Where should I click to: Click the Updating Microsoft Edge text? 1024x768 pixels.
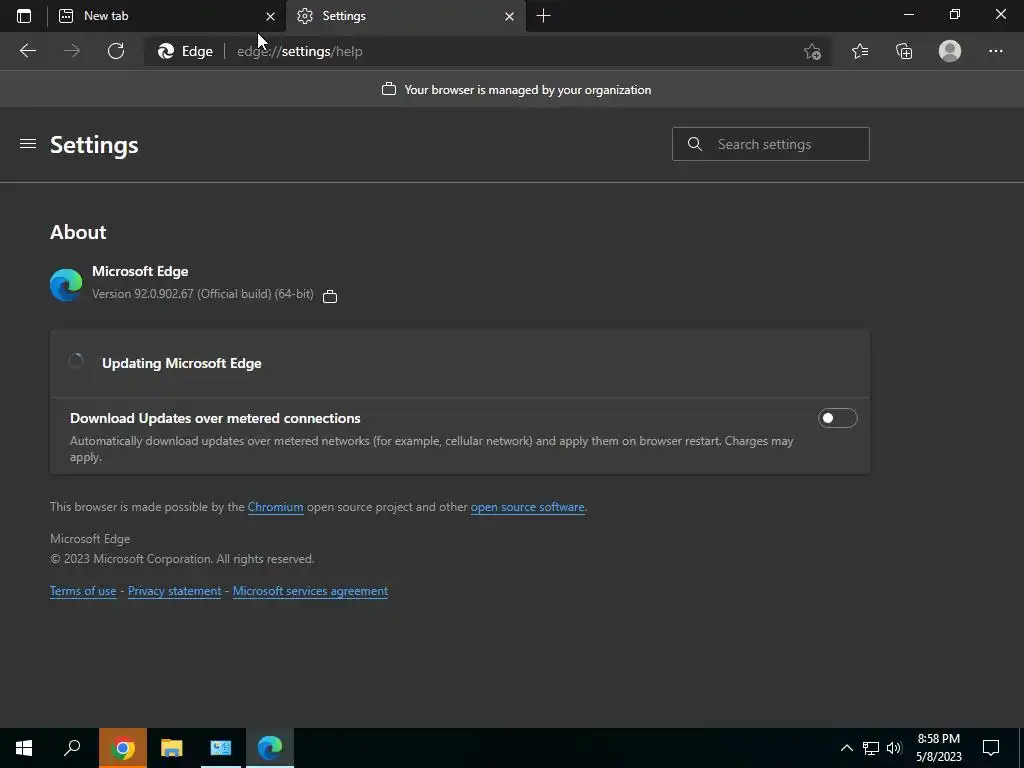pyautogui.click(x=182, y=363)
